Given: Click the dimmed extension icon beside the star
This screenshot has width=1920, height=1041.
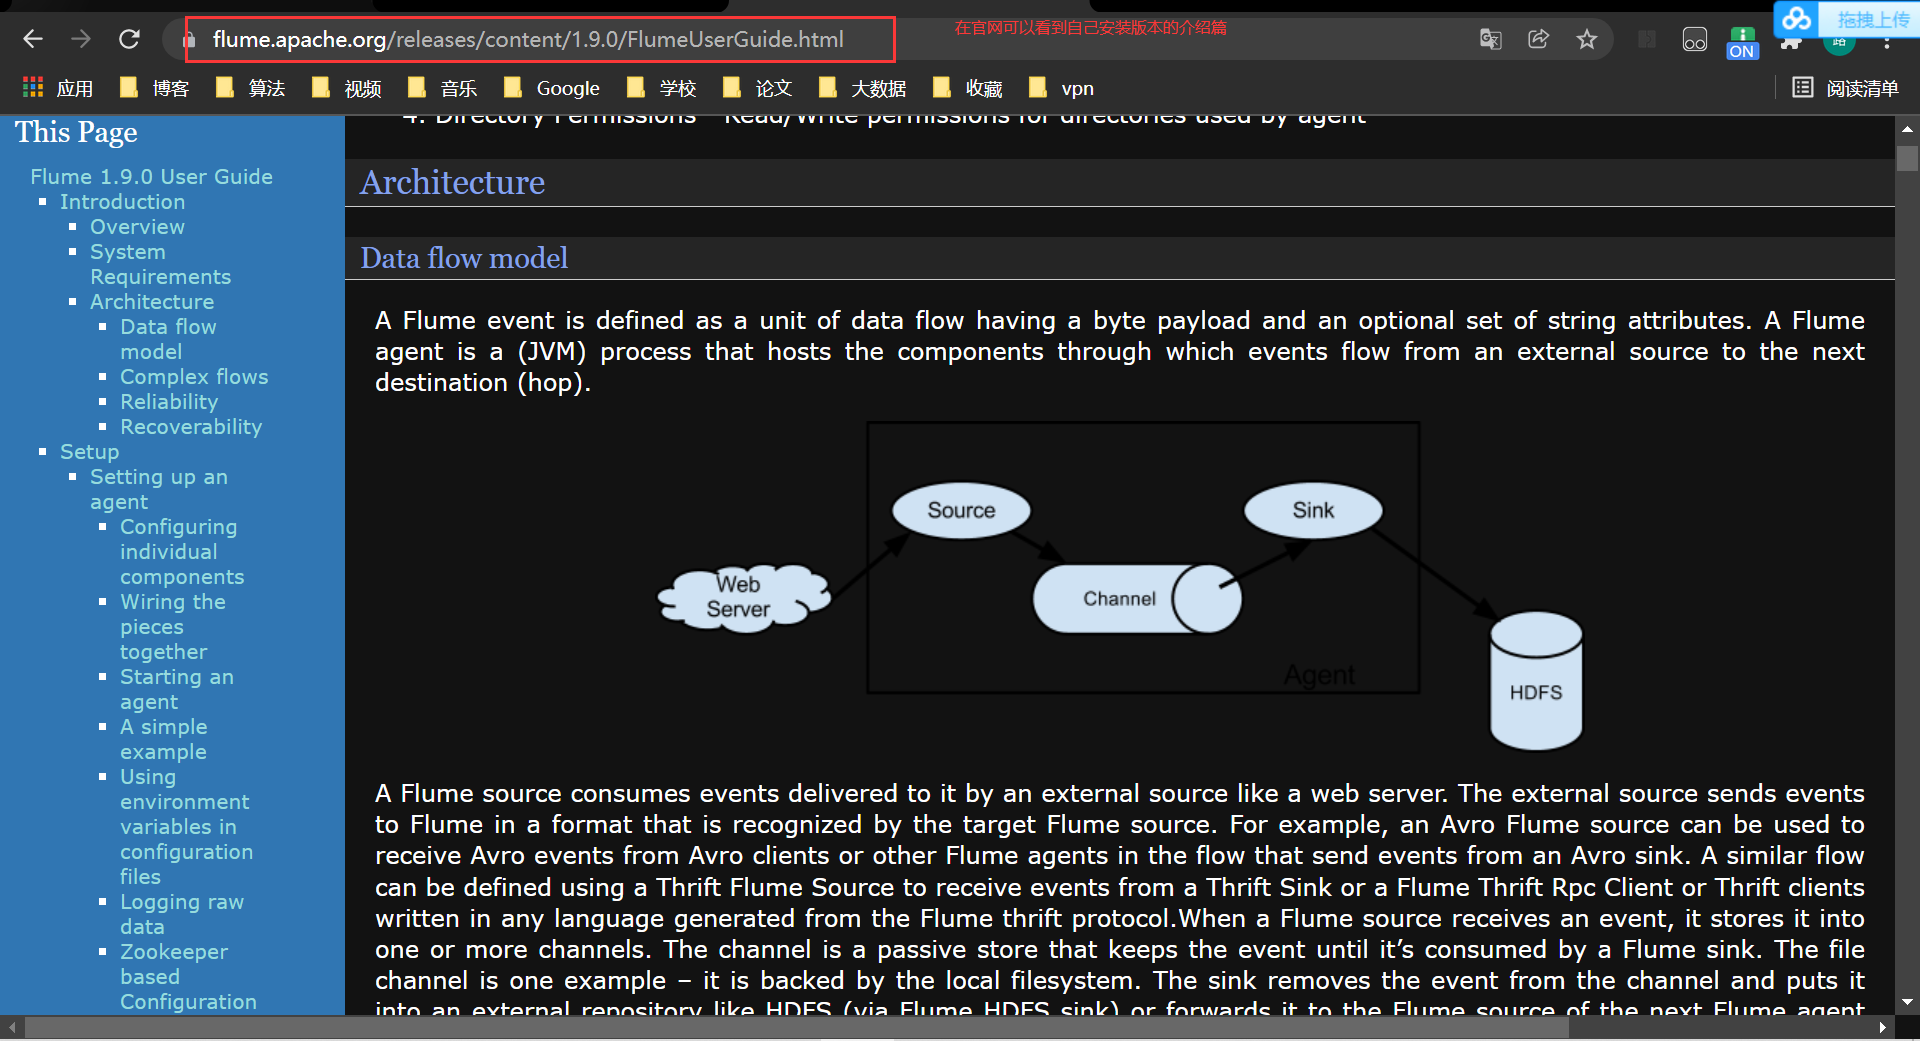Looking at the screenshot, I should [x=1647, y=39].
